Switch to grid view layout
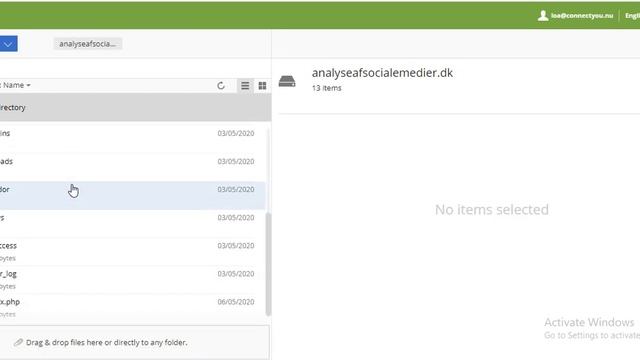Screen dimensions: 640x360 [x=262, y=85]
